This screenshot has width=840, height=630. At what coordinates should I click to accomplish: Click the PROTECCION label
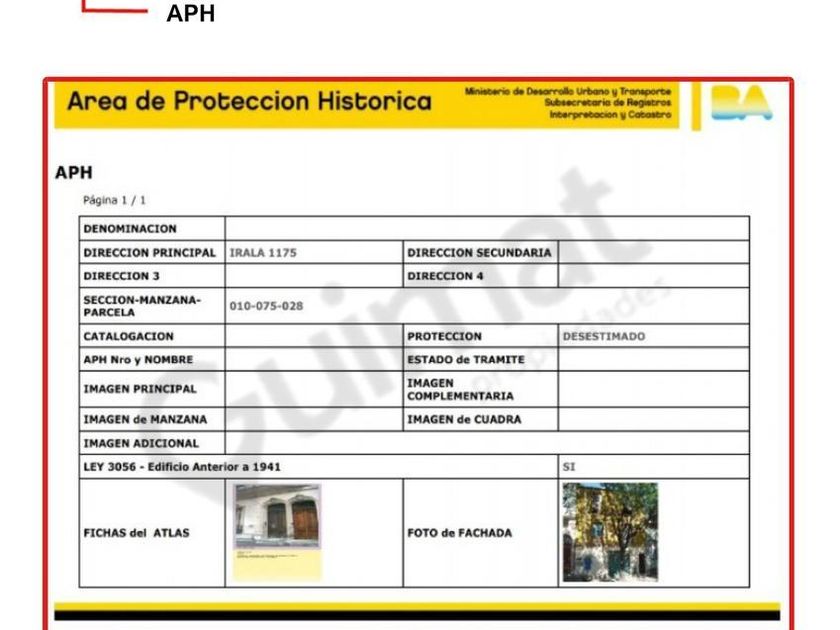click(444, 336)
